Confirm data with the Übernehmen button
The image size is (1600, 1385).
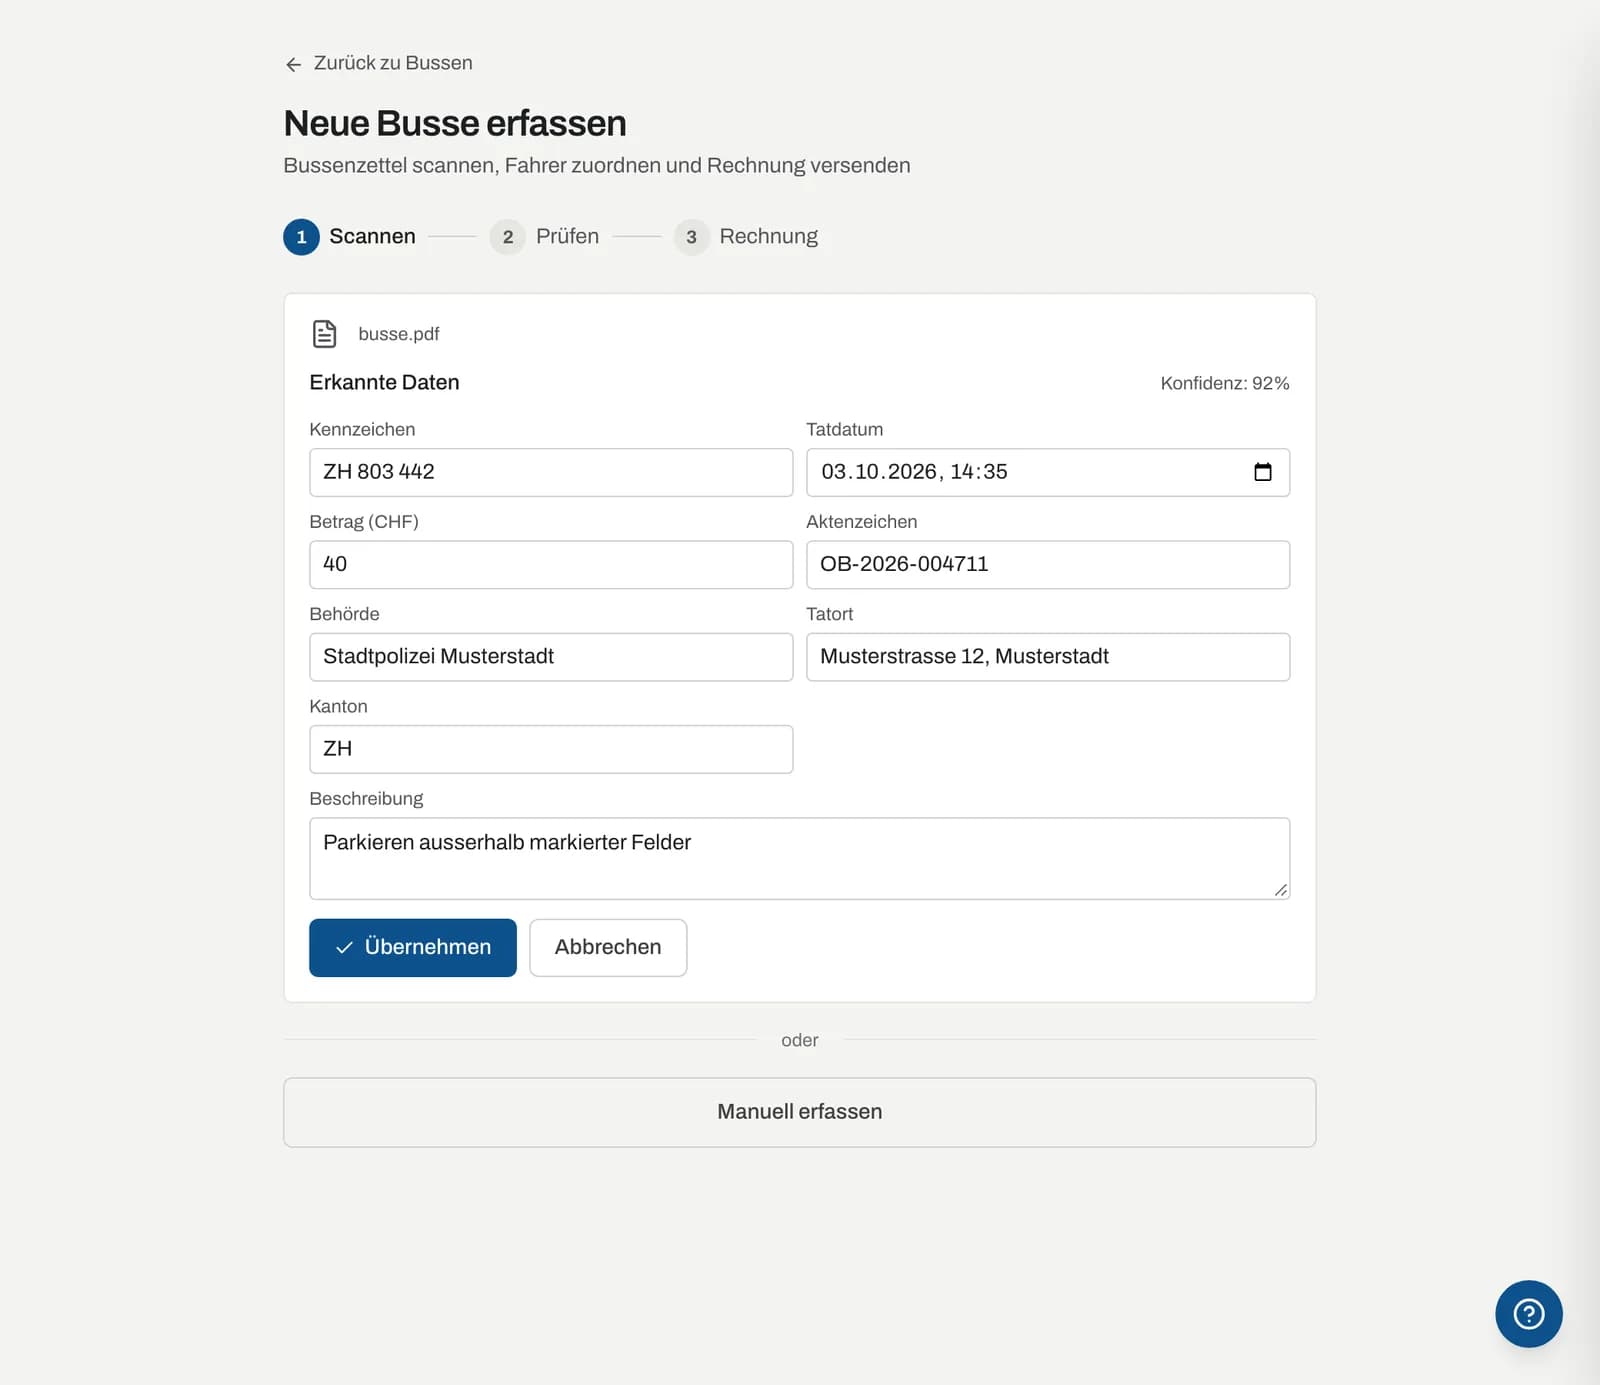click(413, 947)
